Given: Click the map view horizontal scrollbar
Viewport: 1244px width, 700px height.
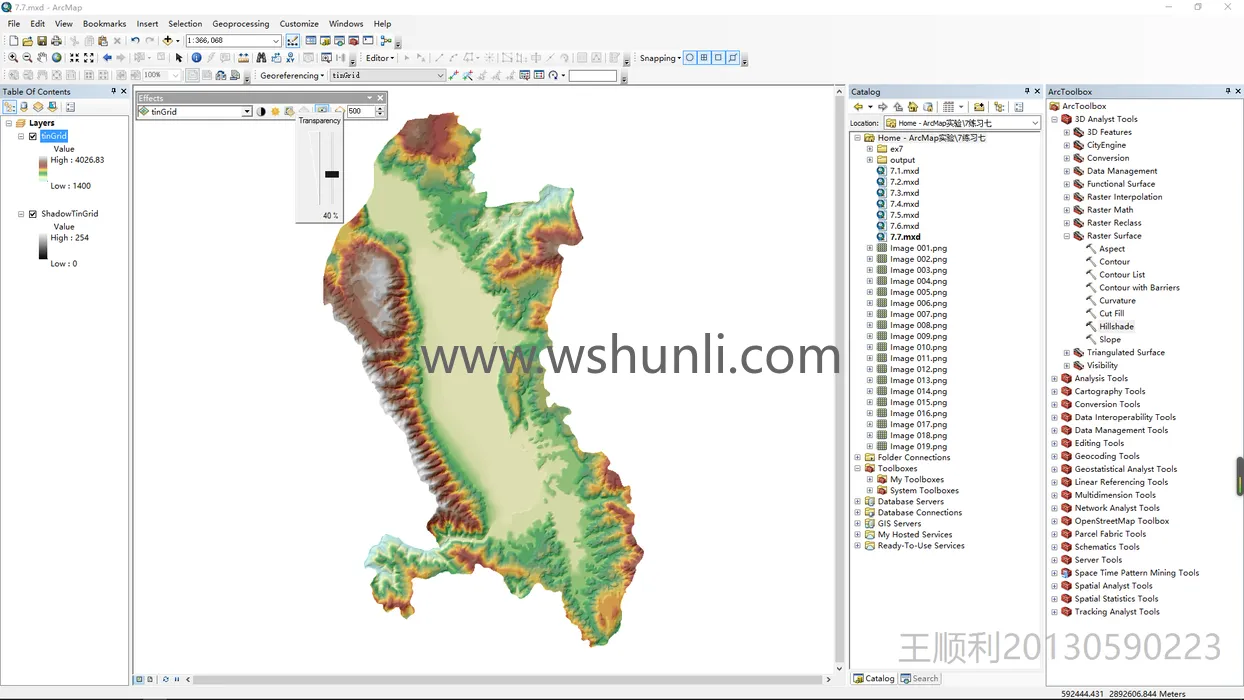Looking at the screenshot, I should (x=508, y=679).
